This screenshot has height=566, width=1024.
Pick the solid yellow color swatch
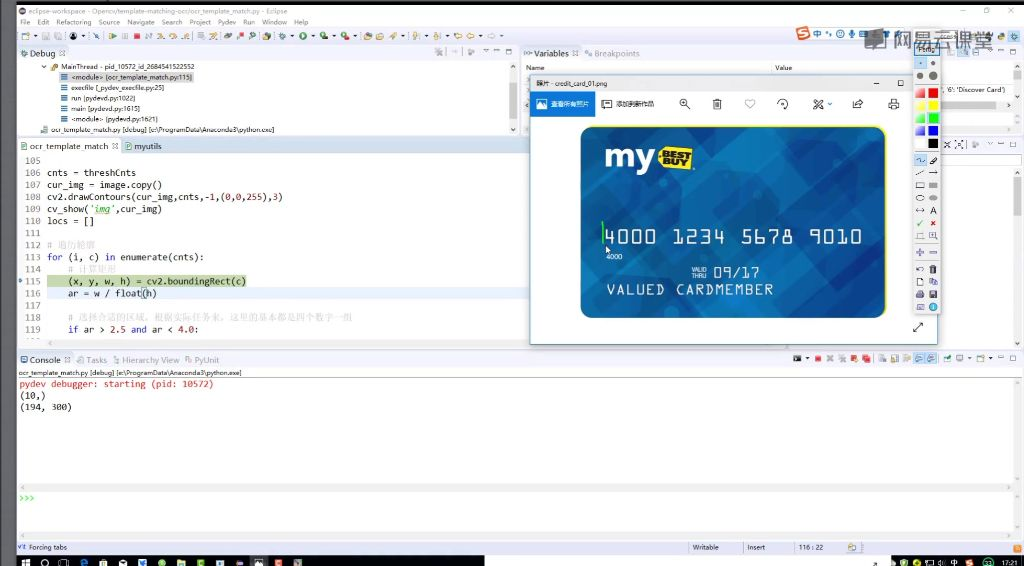pos(933,106)
